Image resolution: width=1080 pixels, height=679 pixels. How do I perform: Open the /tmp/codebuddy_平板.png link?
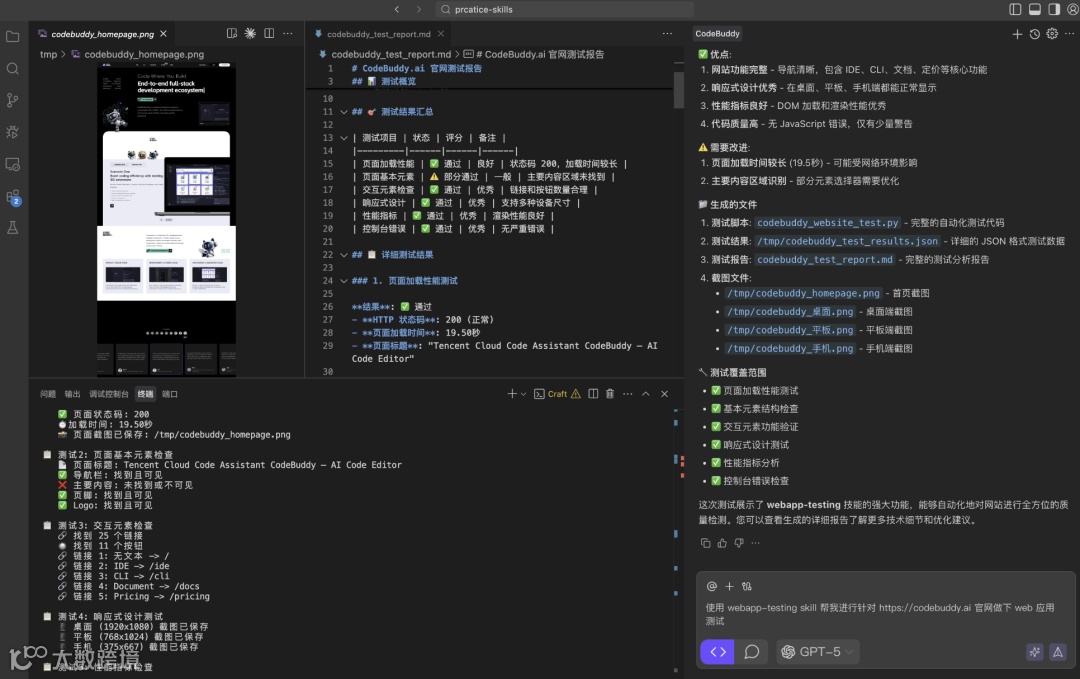coord(790,331)
